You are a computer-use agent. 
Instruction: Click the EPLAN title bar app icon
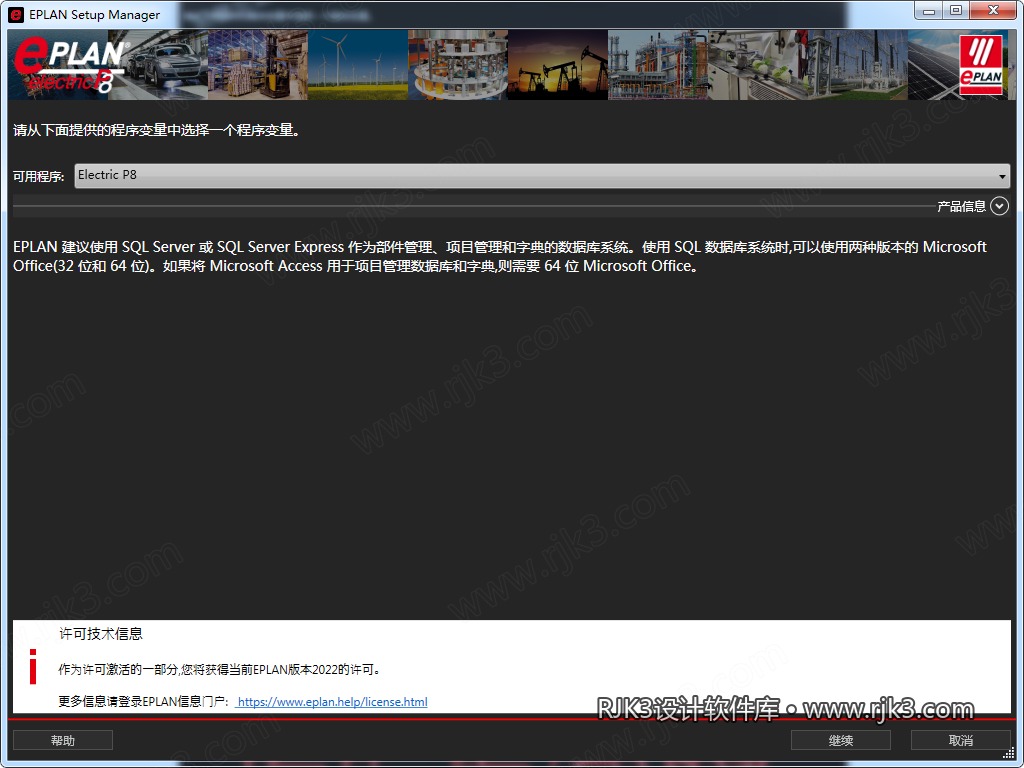click(x=16, y=14)
